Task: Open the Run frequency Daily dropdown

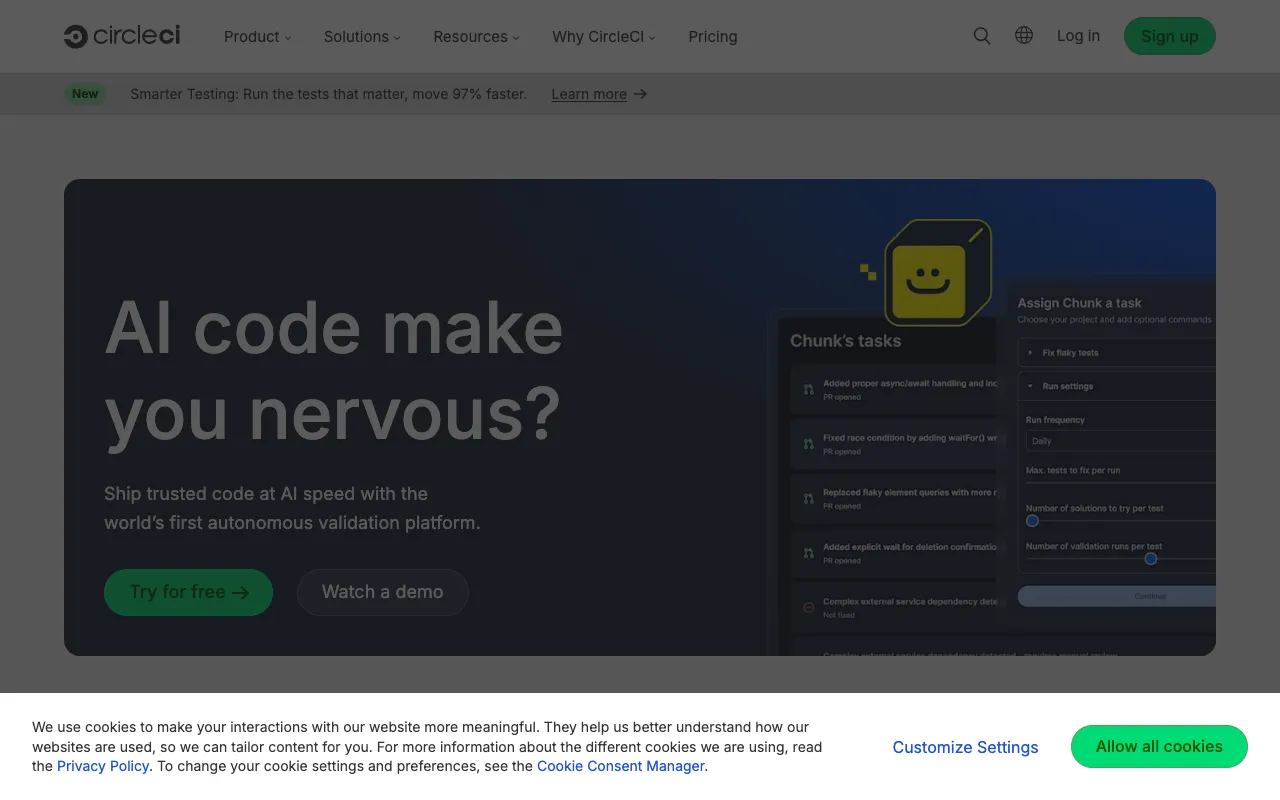Action: click(1115, 440)
